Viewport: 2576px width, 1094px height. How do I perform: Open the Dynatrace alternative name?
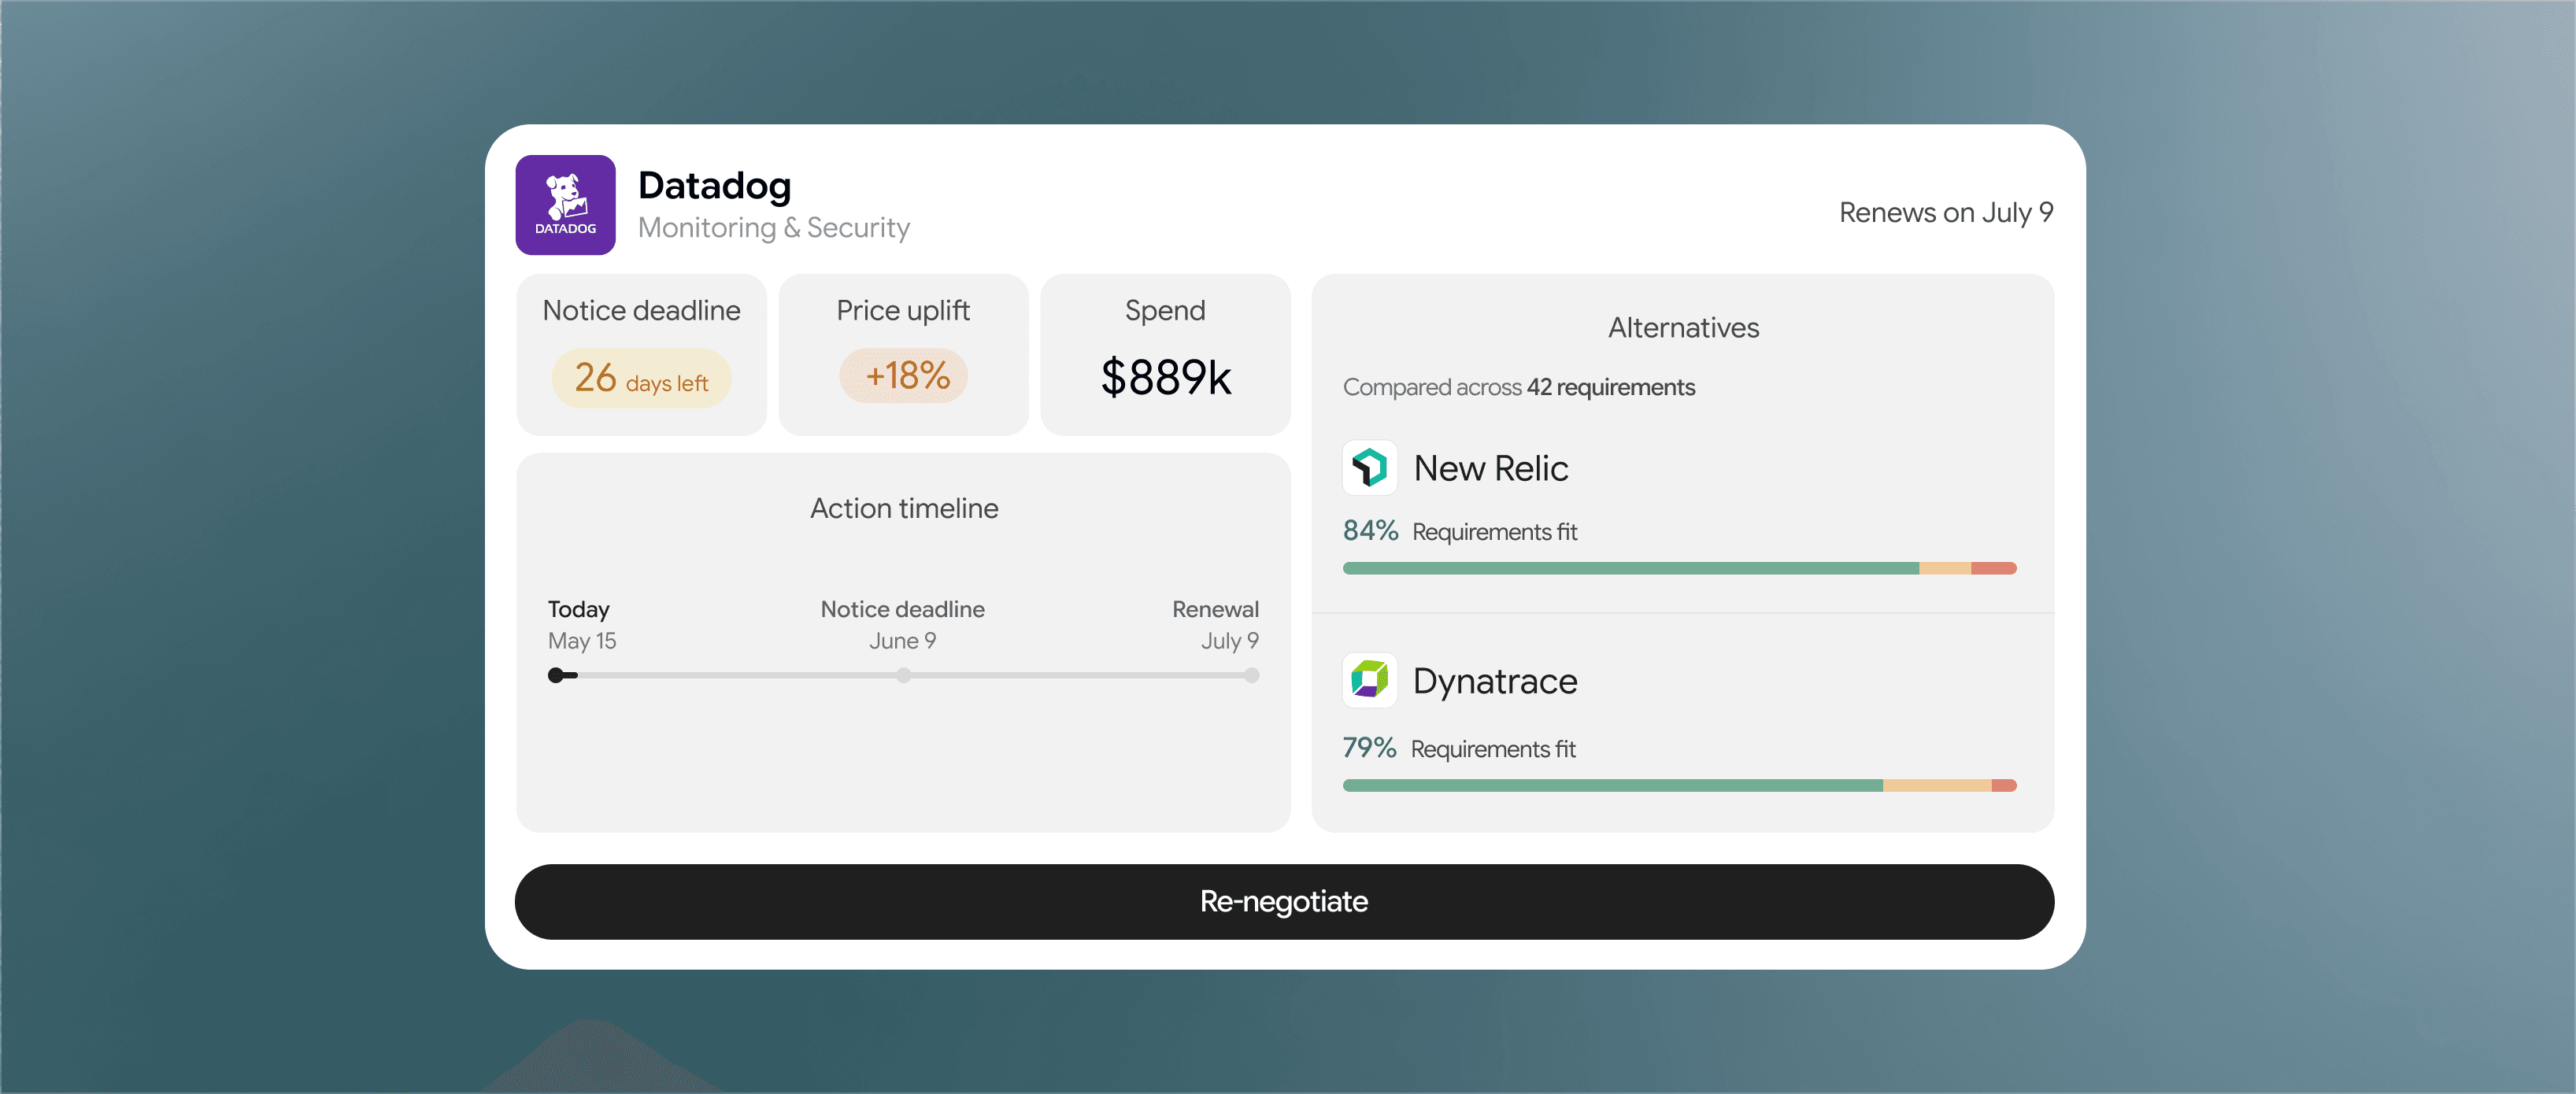tap(1494, 681)
